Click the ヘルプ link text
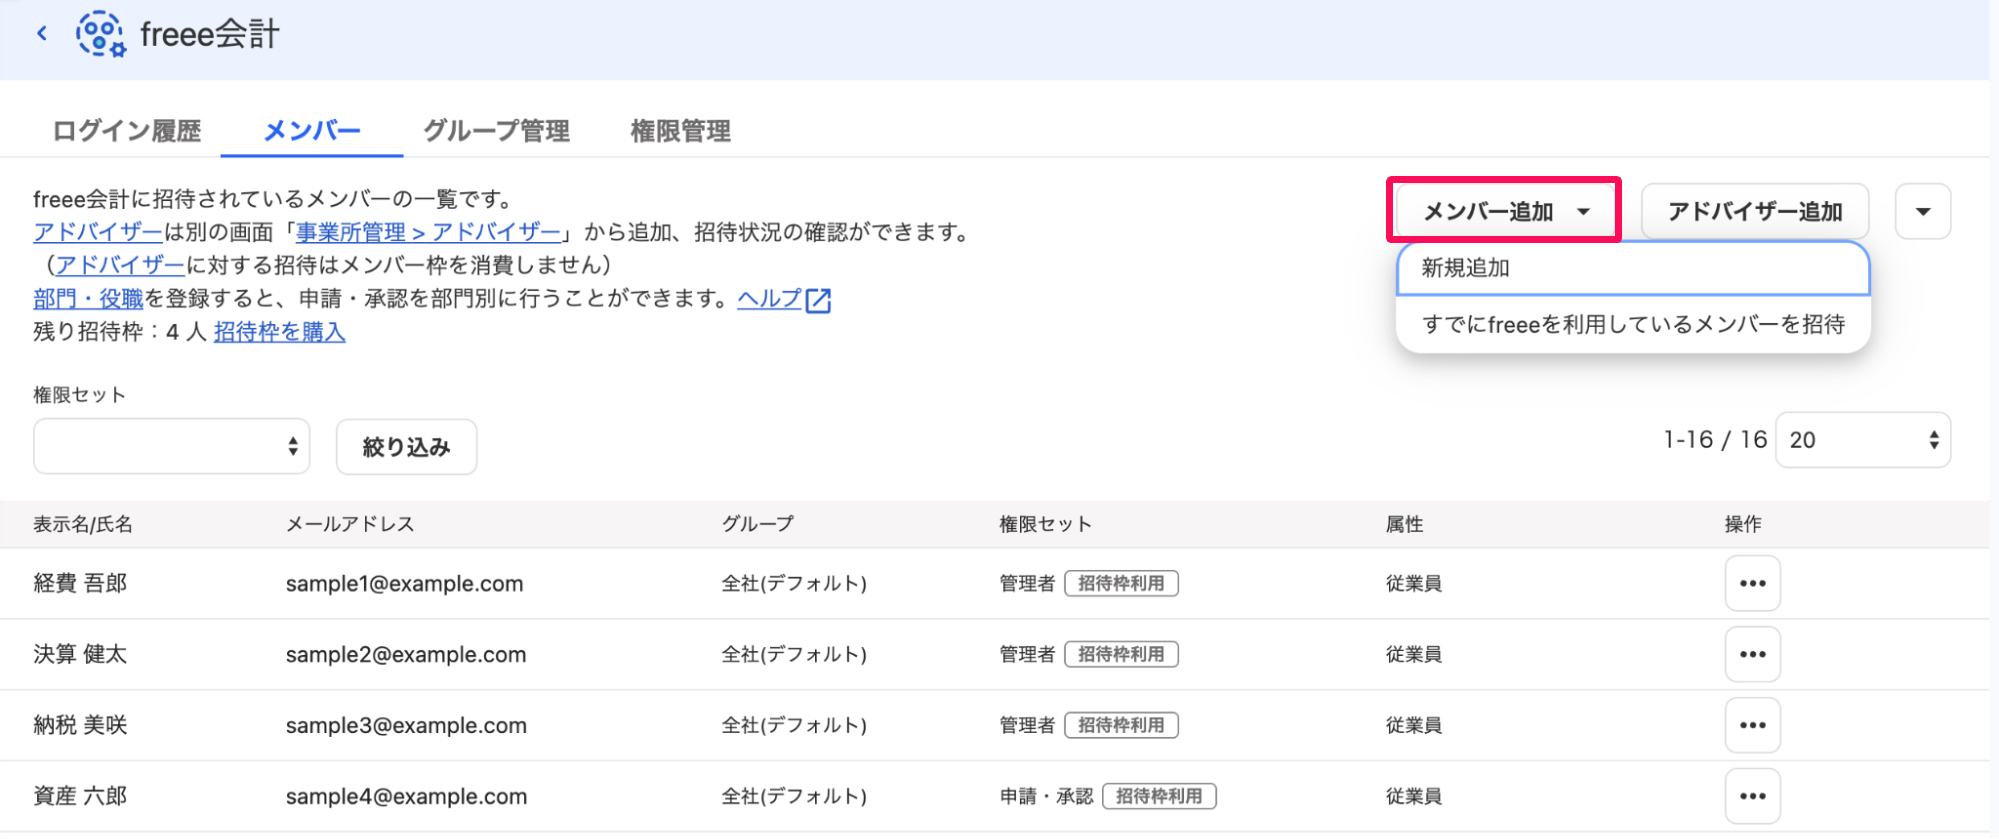Screen dimensions: 1999x839 769,299
